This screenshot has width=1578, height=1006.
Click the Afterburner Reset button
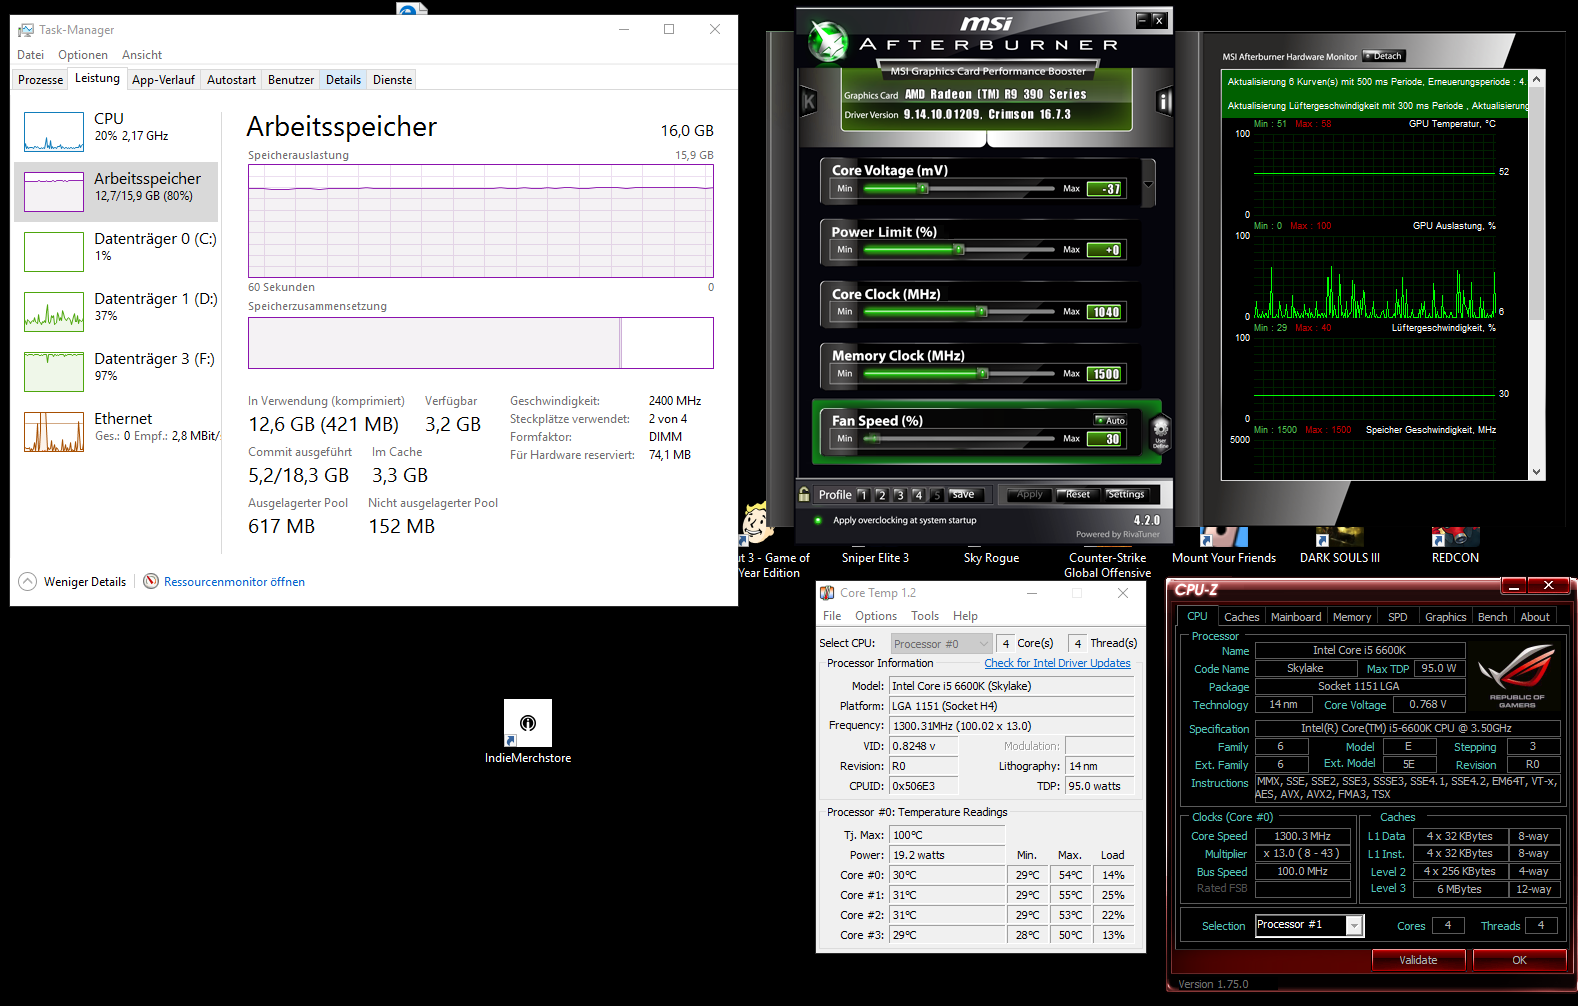(x=1078, y=495)
